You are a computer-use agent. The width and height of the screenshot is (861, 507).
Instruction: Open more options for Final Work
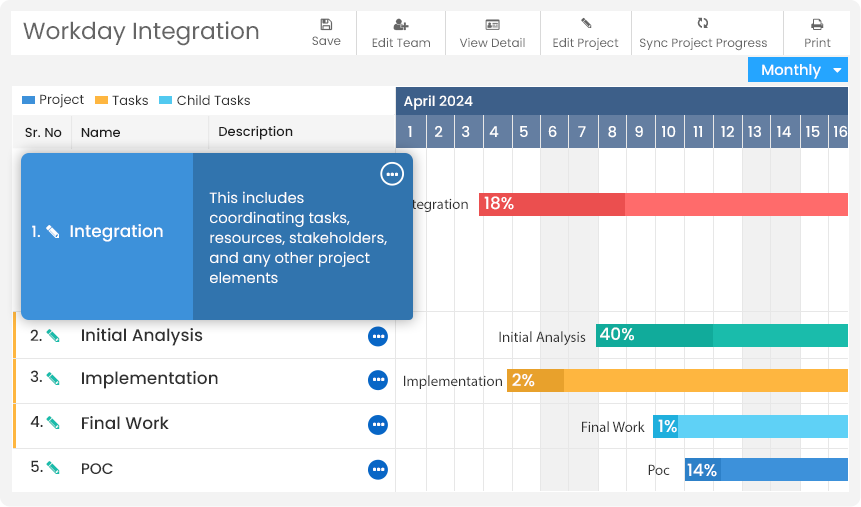pyautogui.click(x=378, y=425)
